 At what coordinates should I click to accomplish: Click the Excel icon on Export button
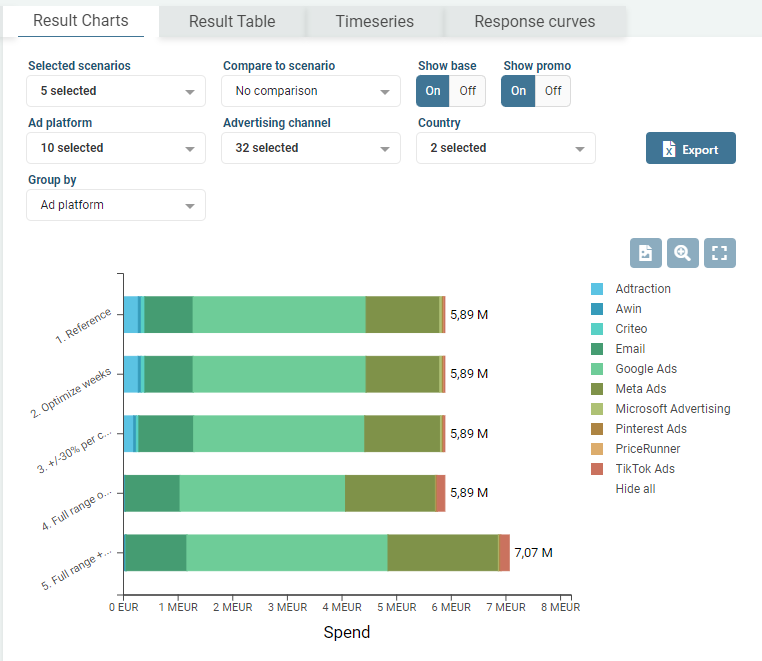(669, 149)
